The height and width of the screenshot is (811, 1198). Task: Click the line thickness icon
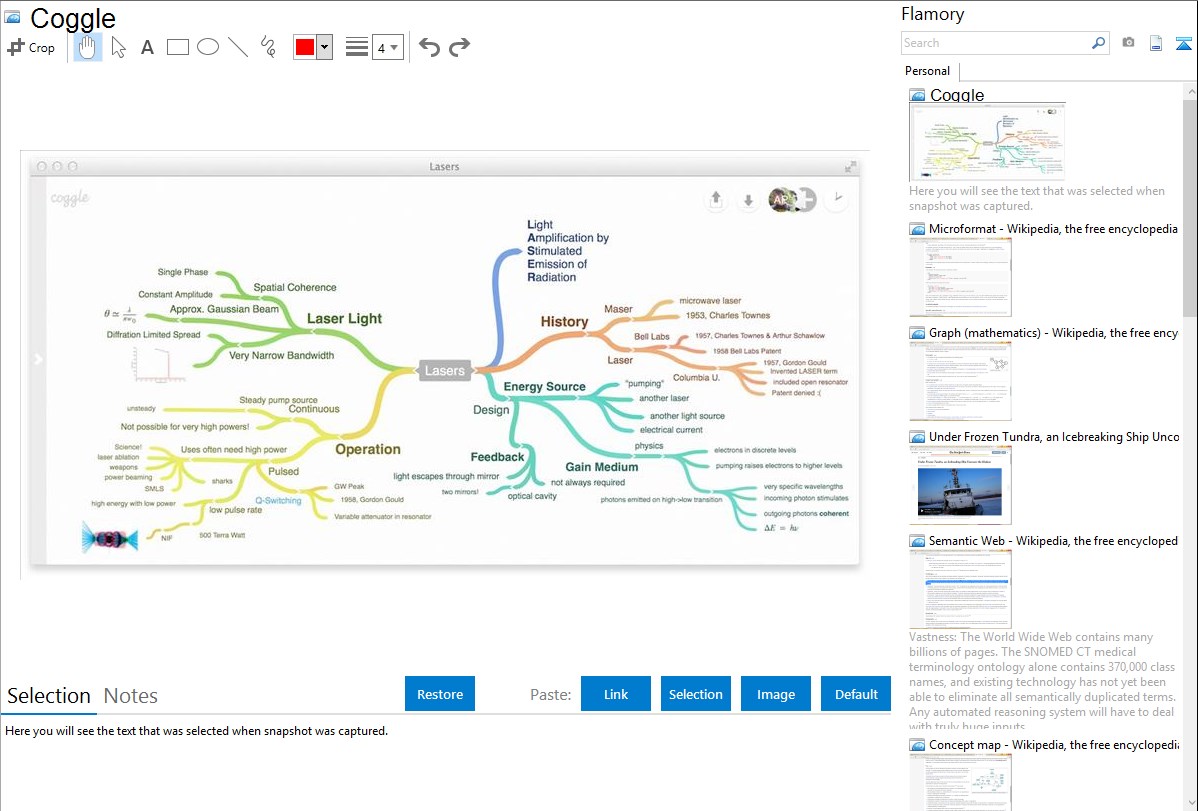pos(357,47)
